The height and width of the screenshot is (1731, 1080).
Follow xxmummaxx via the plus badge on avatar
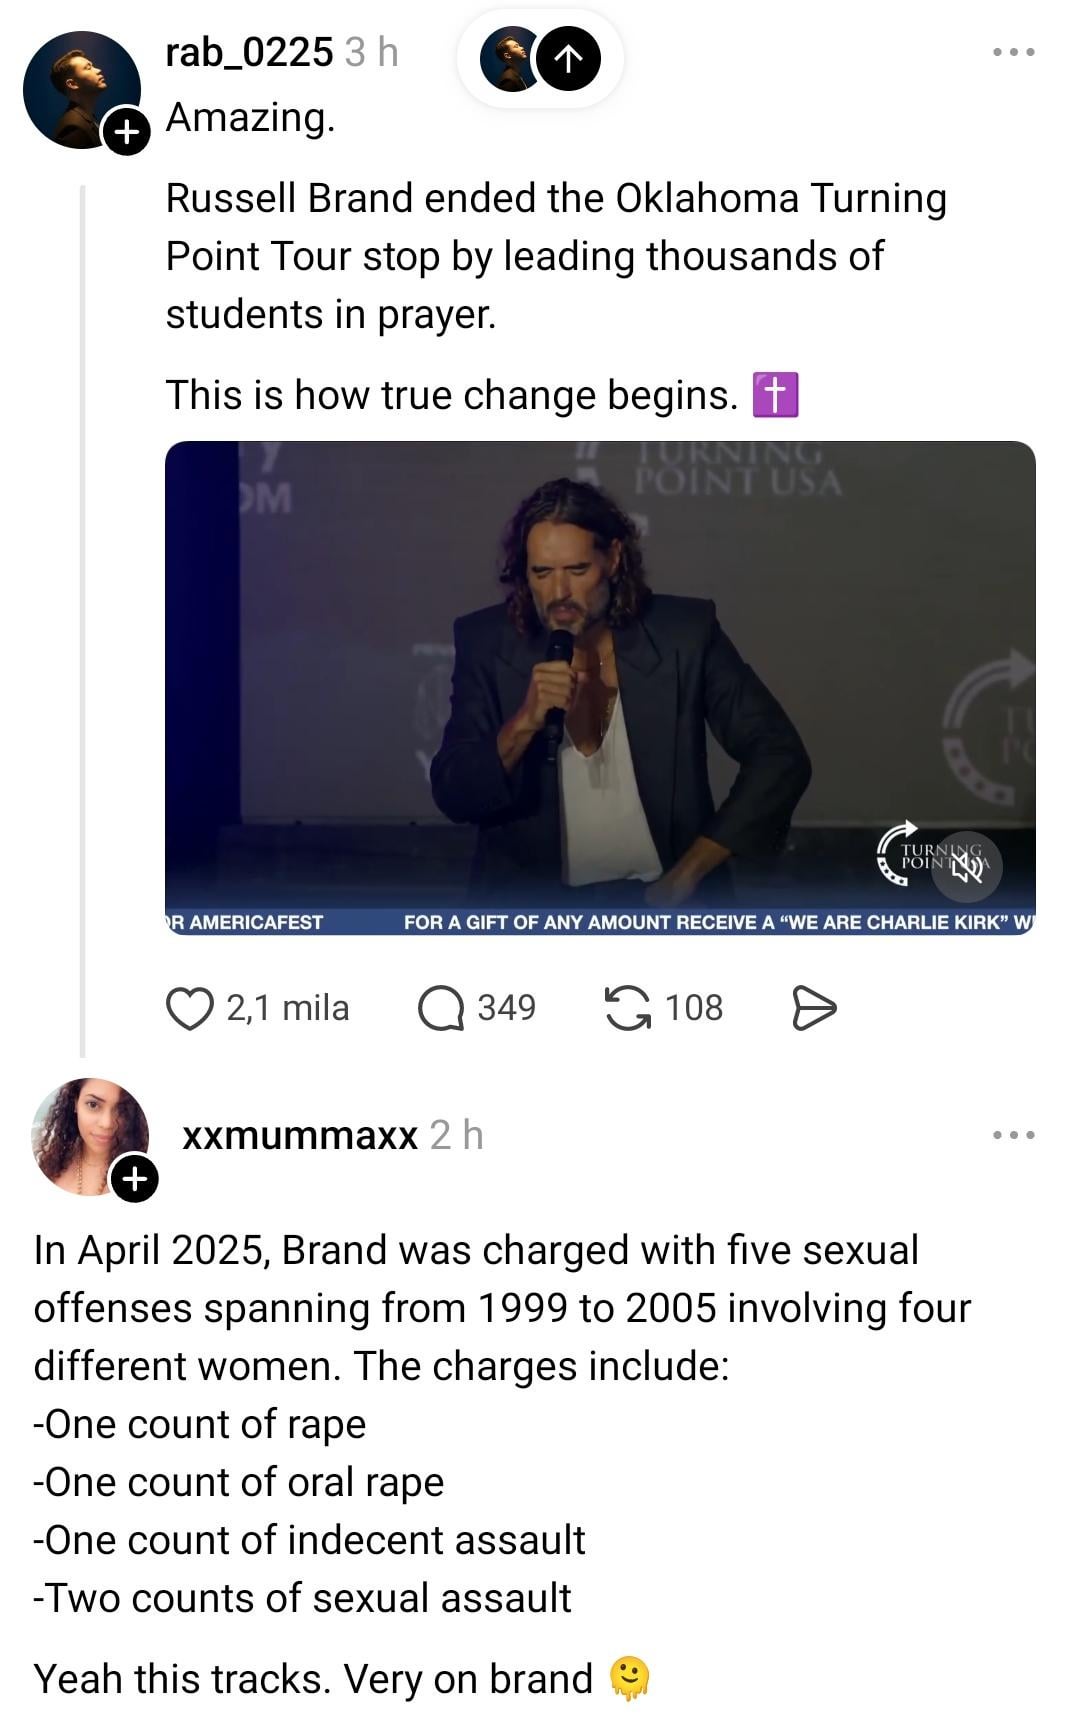134,1178
